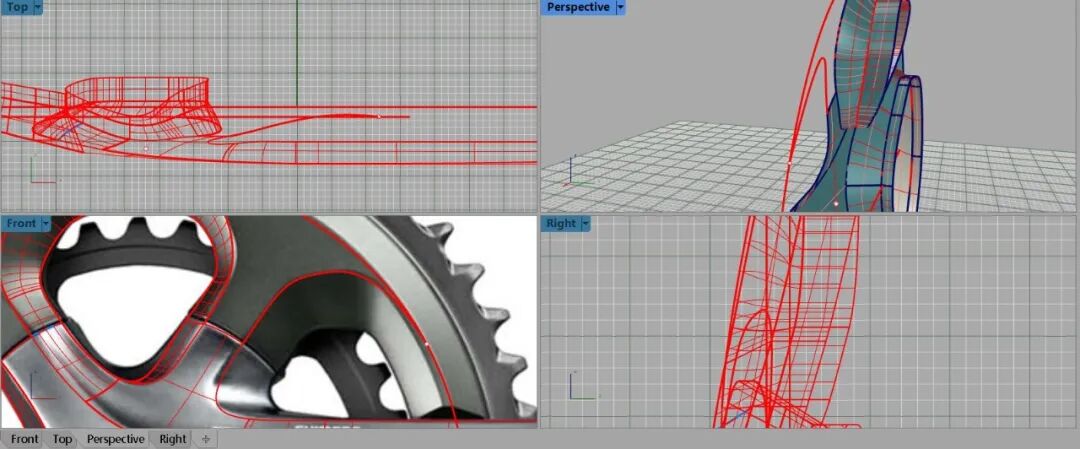
Task: Select the red wireframe in Right viewport
Action: [785, 322]
